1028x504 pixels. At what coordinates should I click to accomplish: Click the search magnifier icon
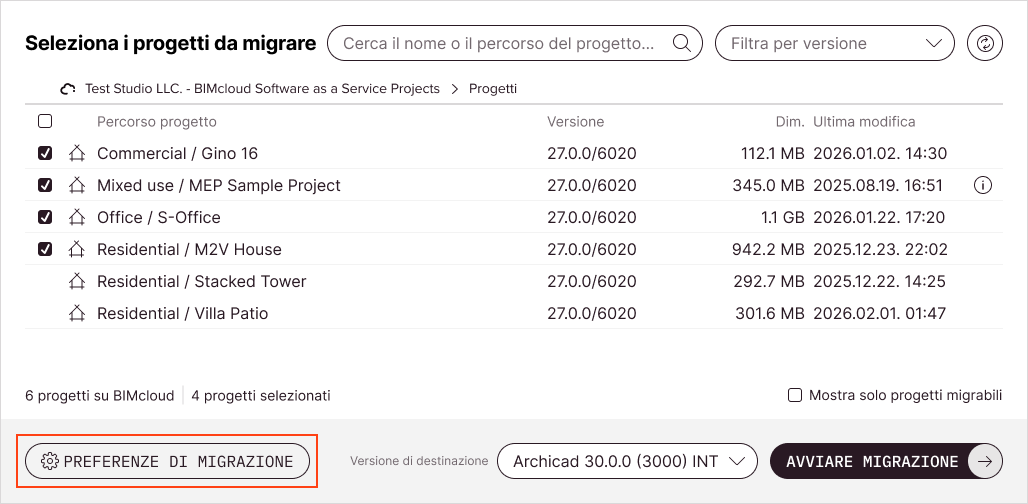tap(682, 43)
